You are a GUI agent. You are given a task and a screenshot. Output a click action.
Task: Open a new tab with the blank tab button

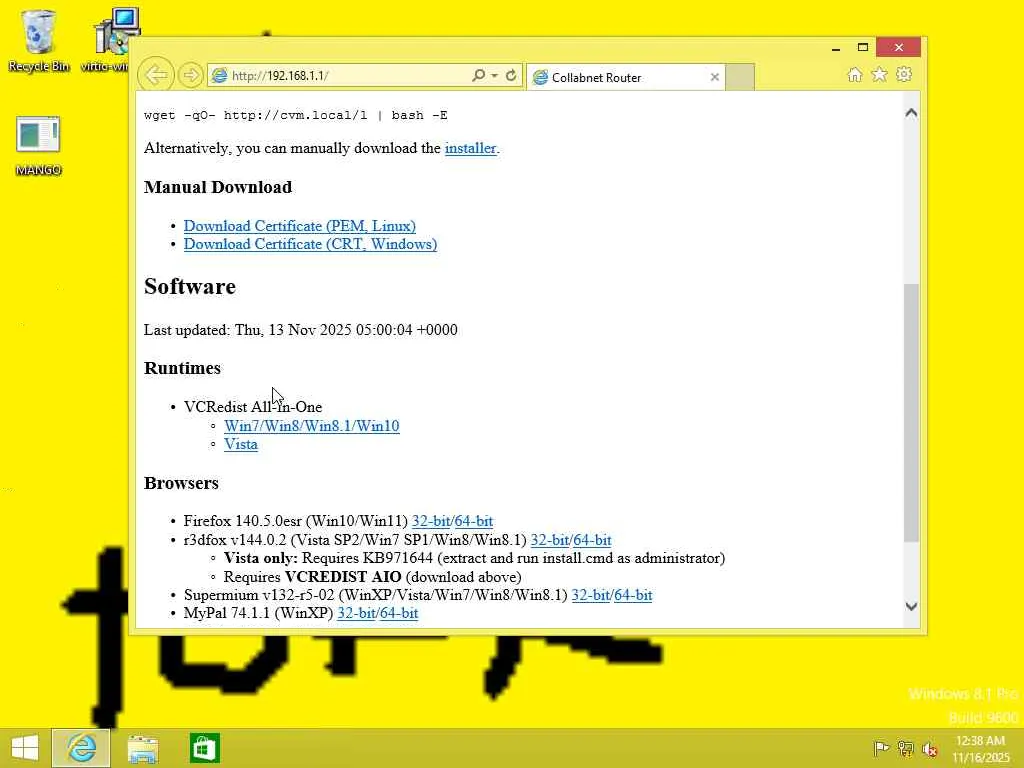click(x=740, y=77)
